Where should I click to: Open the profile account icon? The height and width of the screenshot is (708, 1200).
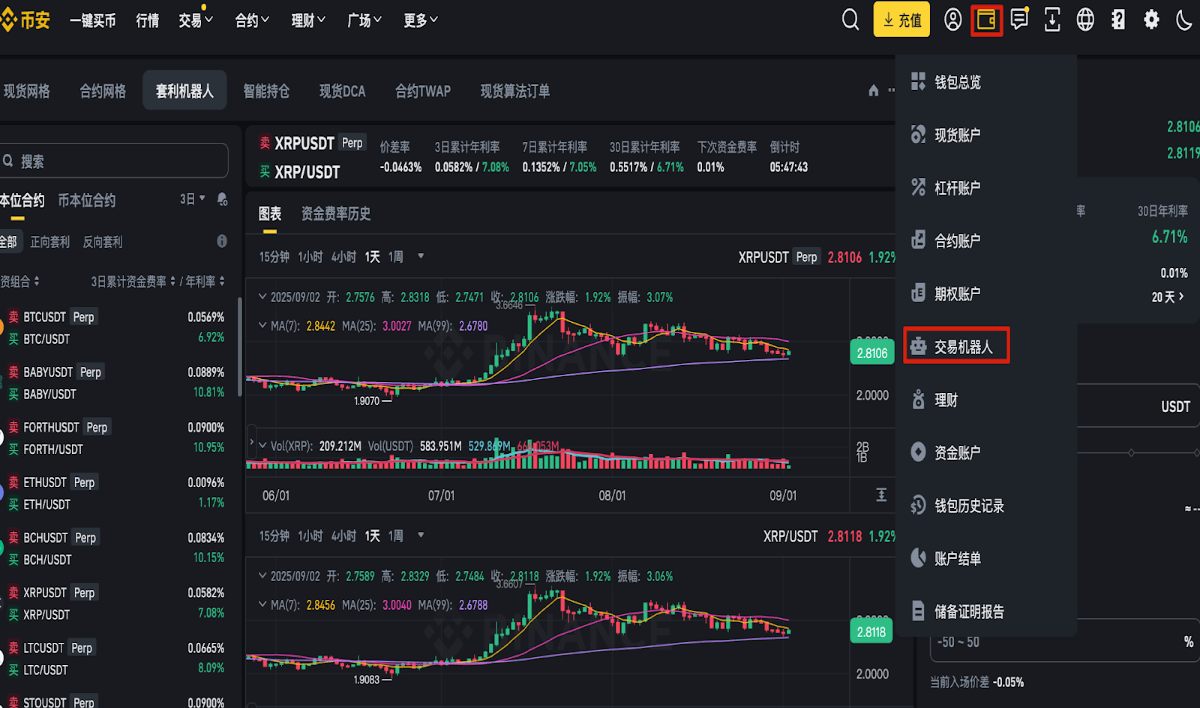[x=952, y=19]
